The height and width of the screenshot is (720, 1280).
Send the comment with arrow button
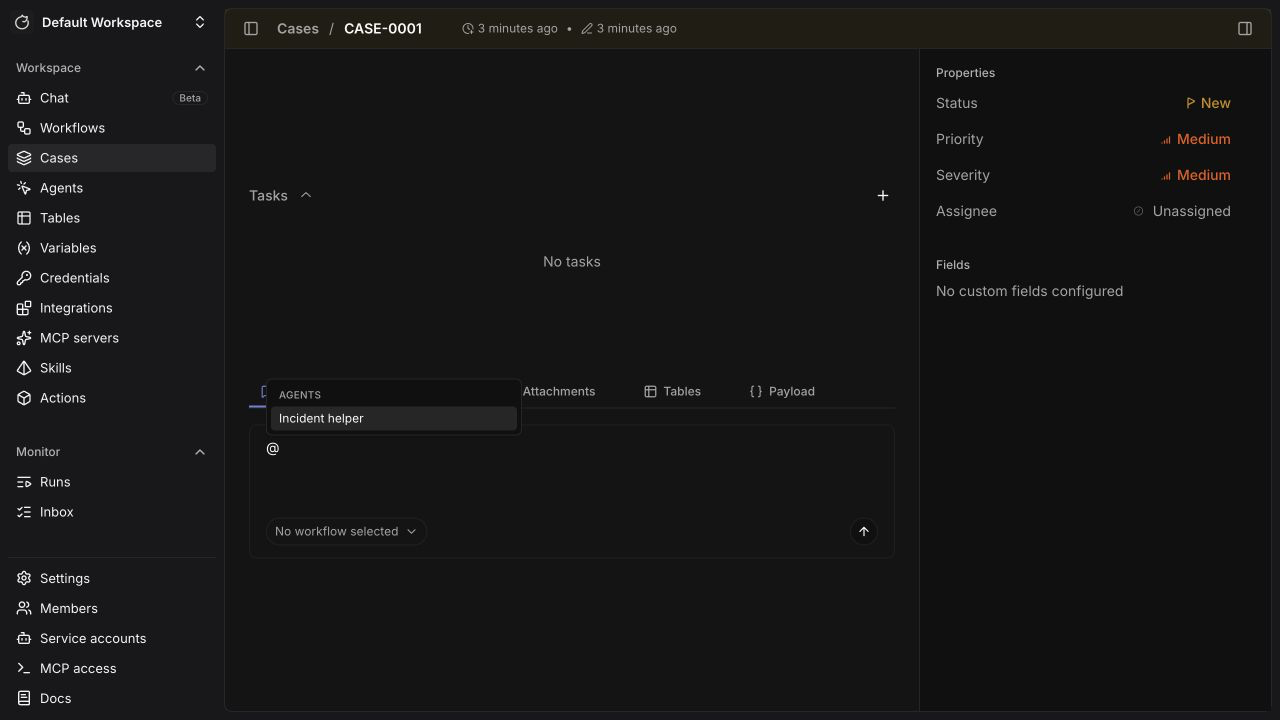point(864,531)
